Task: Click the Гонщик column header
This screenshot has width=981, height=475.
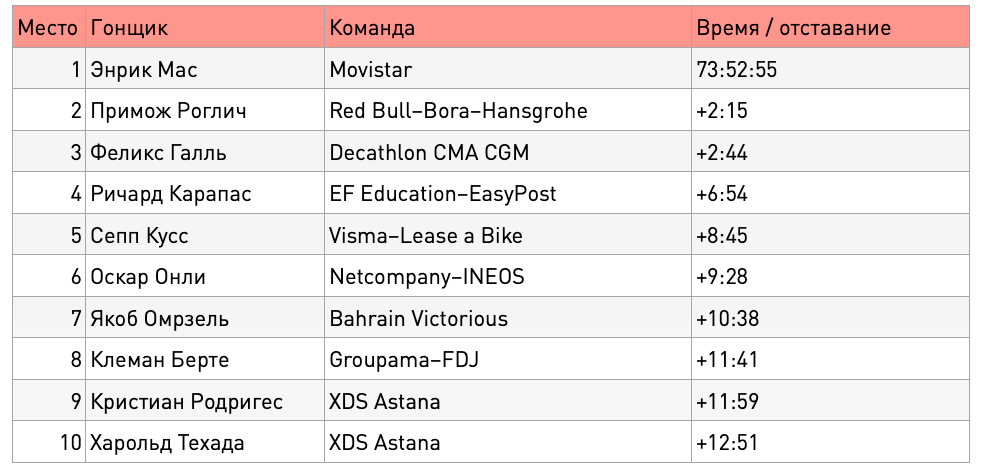Action: pos(205,28)
